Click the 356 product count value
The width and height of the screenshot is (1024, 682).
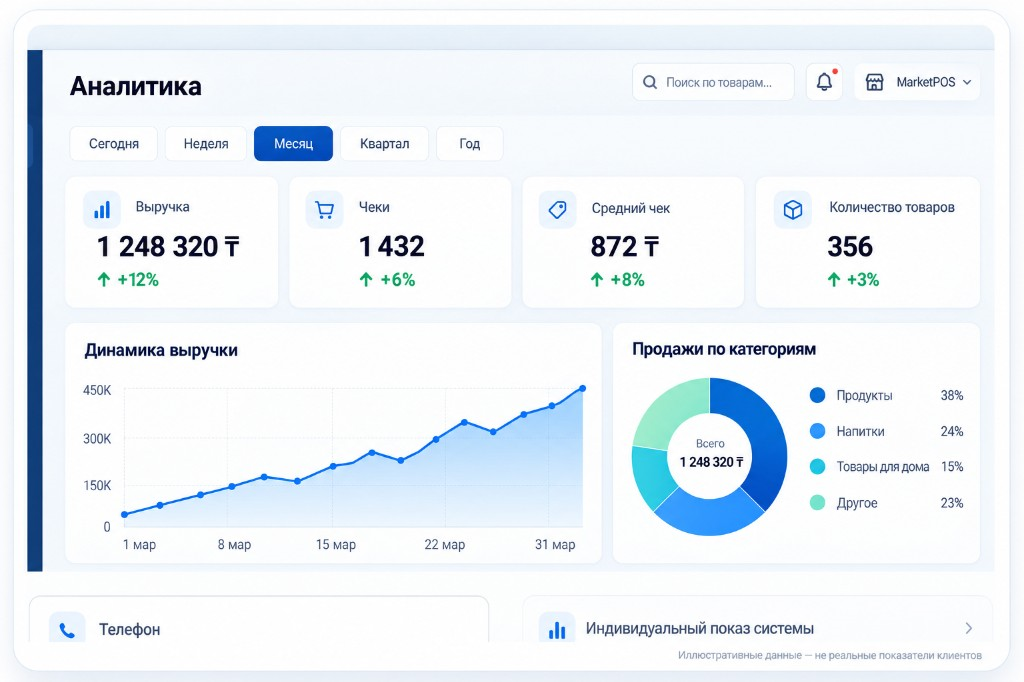(x=850, y=247)
